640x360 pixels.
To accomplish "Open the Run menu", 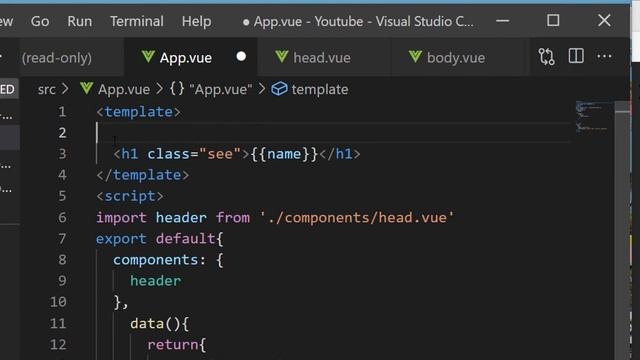I will (80, 21).
